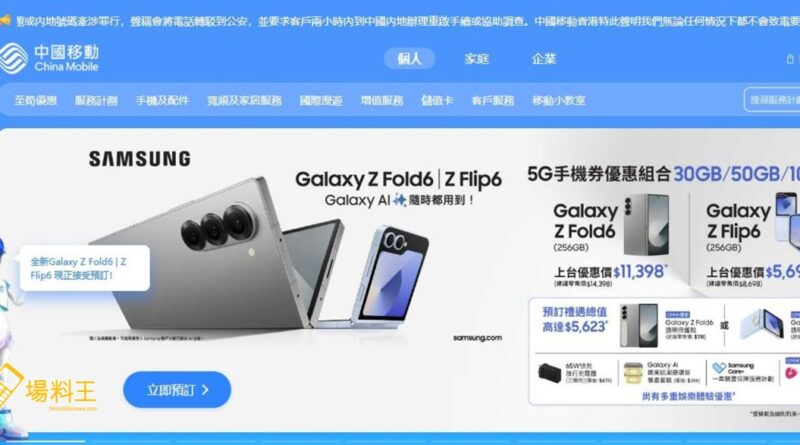Viewport: 800px width, 445px height.
Task: Open the 客戶服務 menu item
Action: coord(493,101)
